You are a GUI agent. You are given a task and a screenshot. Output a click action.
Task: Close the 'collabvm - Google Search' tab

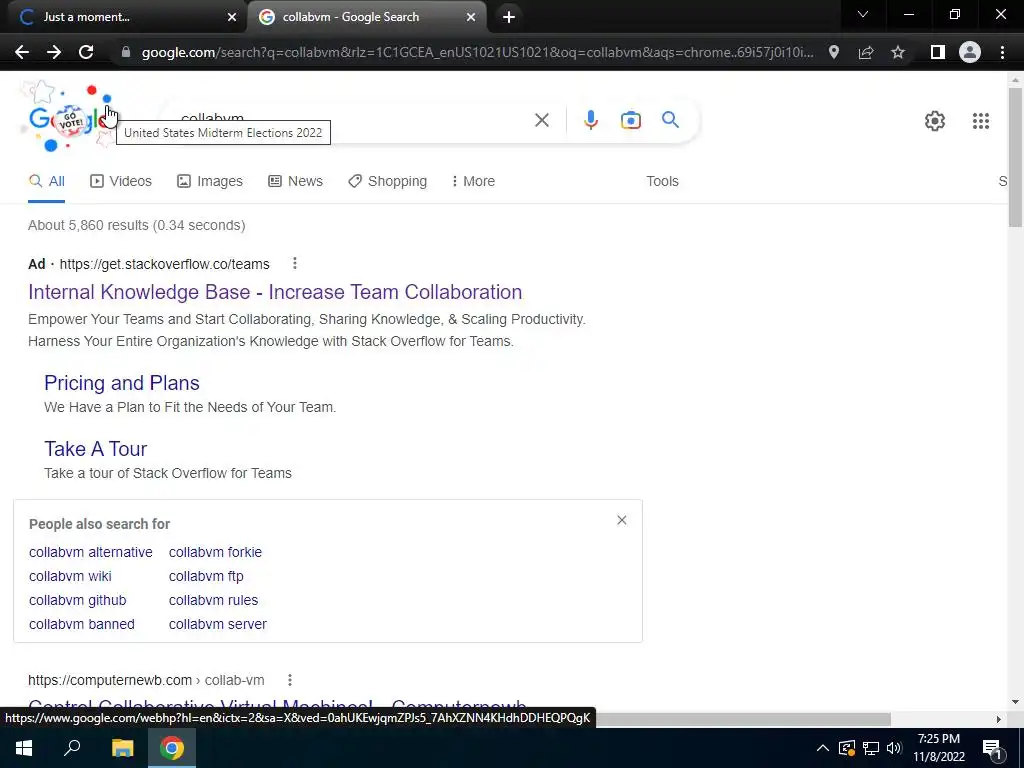[471, 17]
